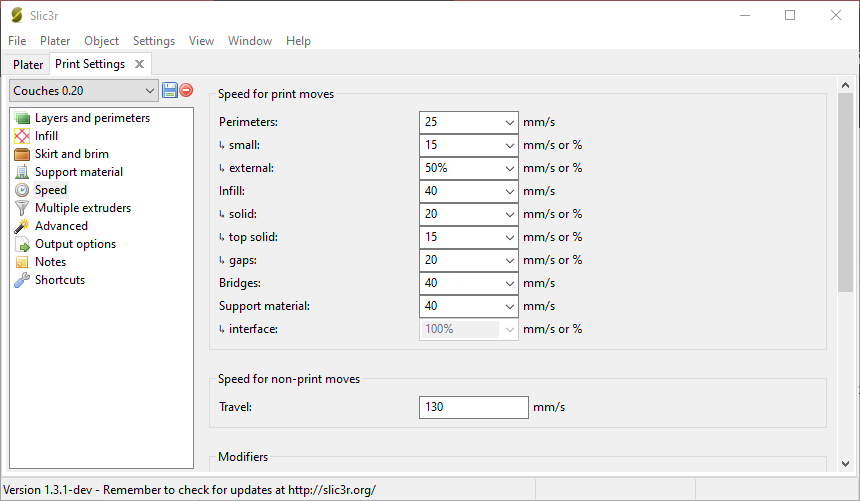Image resolution: width=860 pixels, height=501 pixels.
Task: Open the Help menu
Action: coord(298,41)
